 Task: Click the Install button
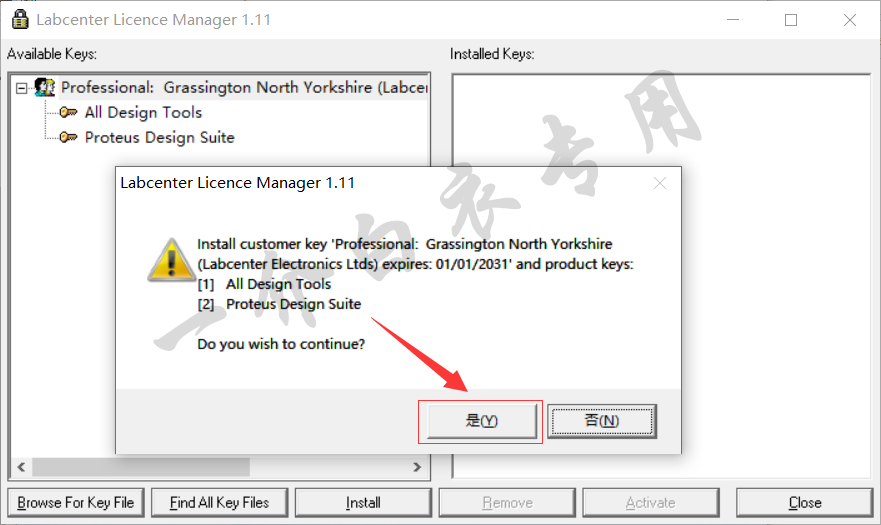pyautogui.click(x=363, y=503)
